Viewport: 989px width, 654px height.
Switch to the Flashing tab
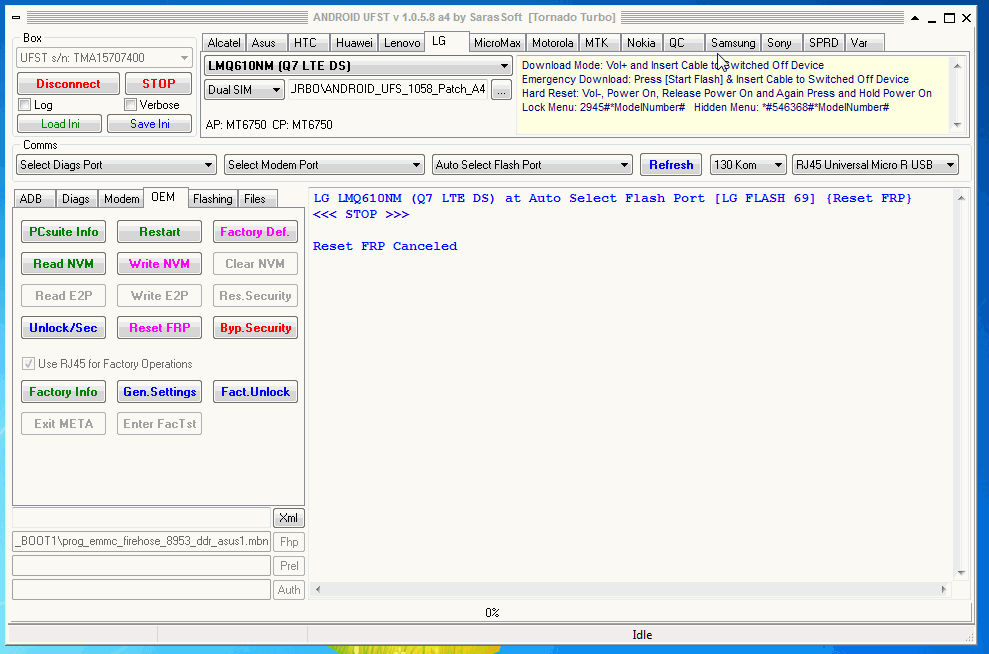tap(213, 199)
